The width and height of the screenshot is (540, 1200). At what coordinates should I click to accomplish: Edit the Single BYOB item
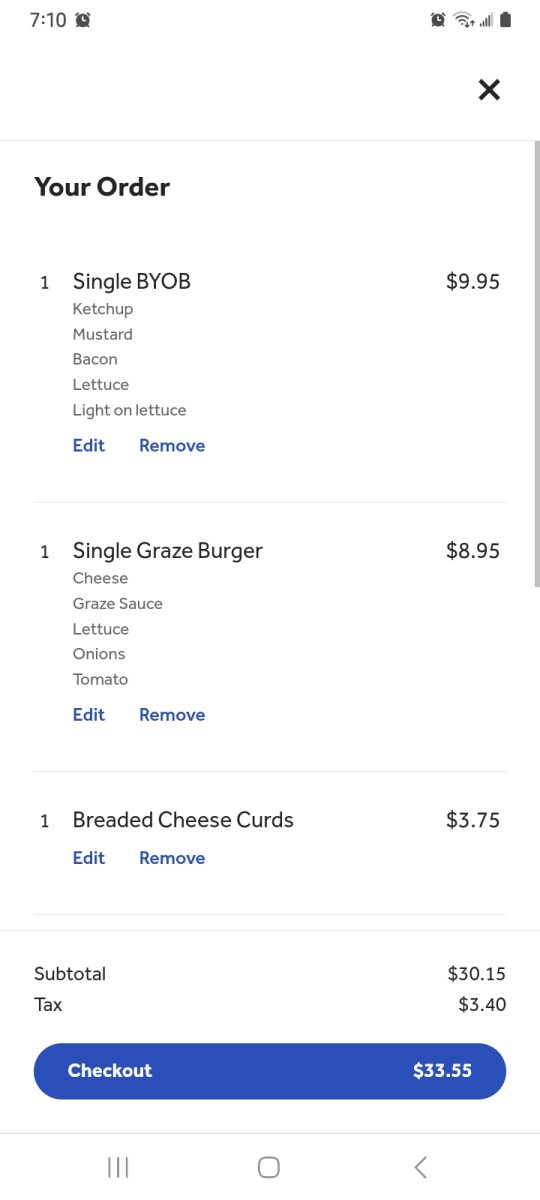89,446
